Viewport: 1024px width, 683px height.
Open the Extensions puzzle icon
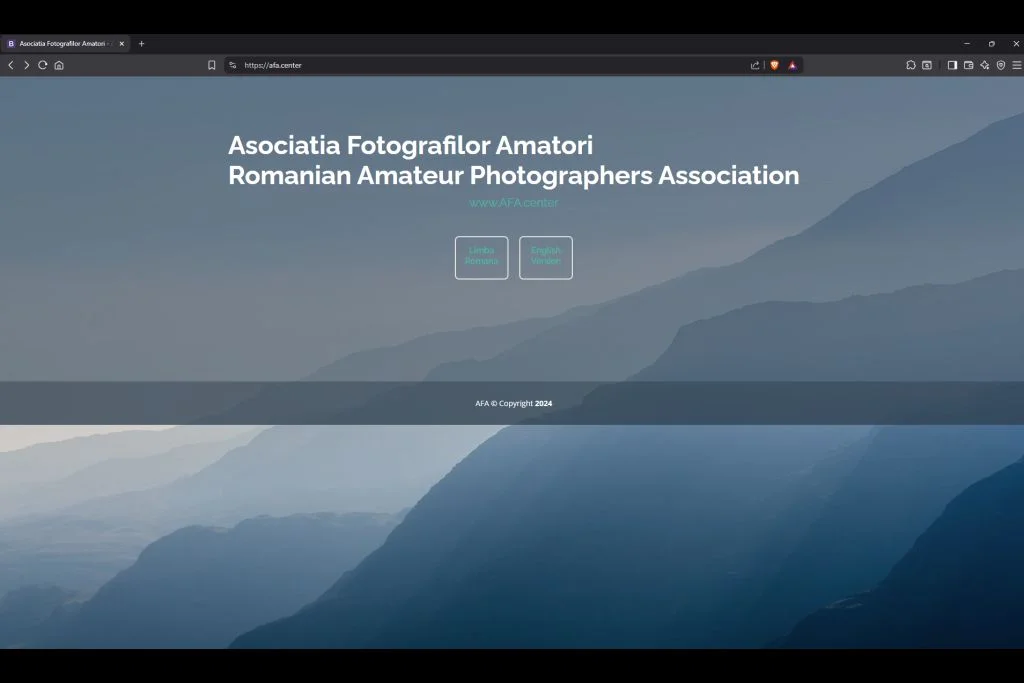pyautogui.click(x=911, y=65)
